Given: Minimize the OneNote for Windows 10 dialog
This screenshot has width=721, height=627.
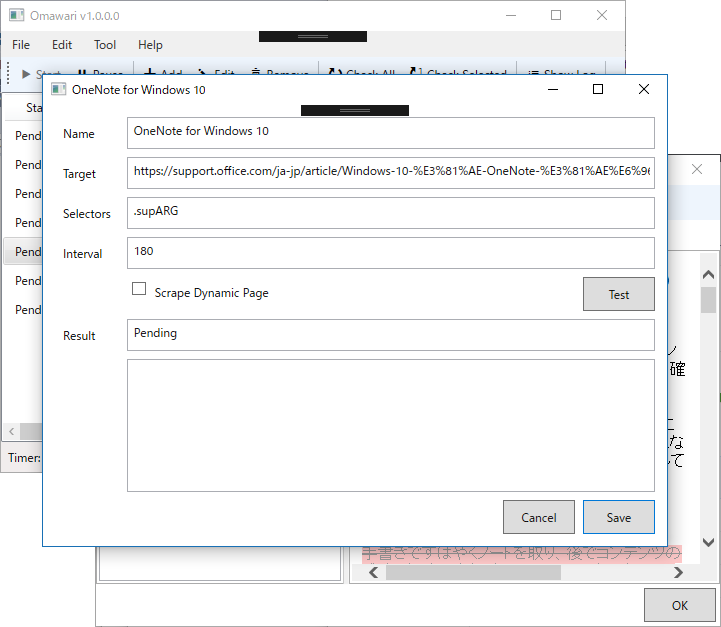Looking at the screenshot, I should (x=553, y=89).
